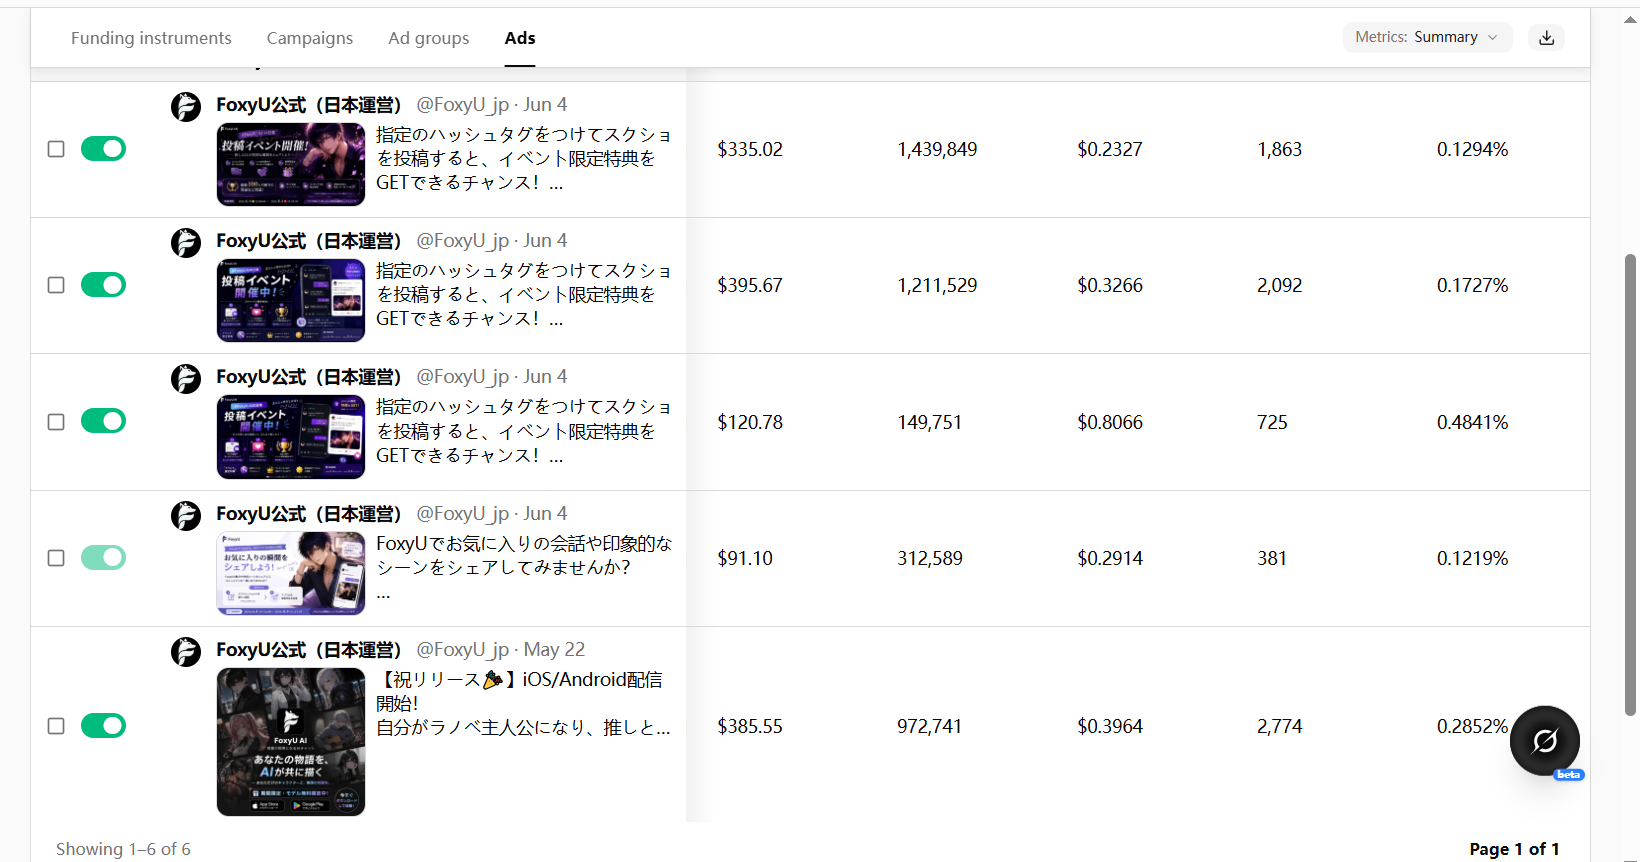The image size is (1640, 862).
Task: Click the 0.4841% rate value
Action: tap(1473, 422)
